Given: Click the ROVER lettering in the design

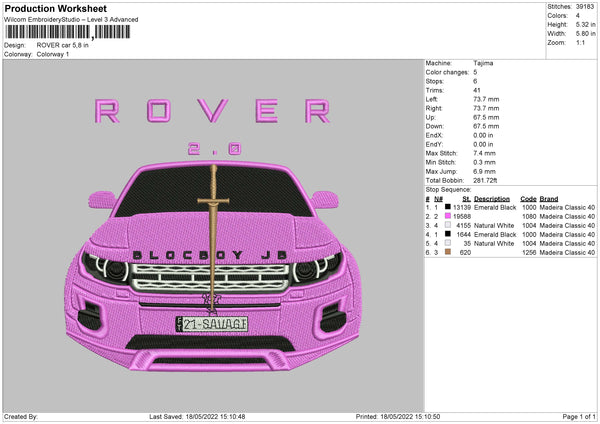Looking at the screenshot, I should tap(209, 111).
